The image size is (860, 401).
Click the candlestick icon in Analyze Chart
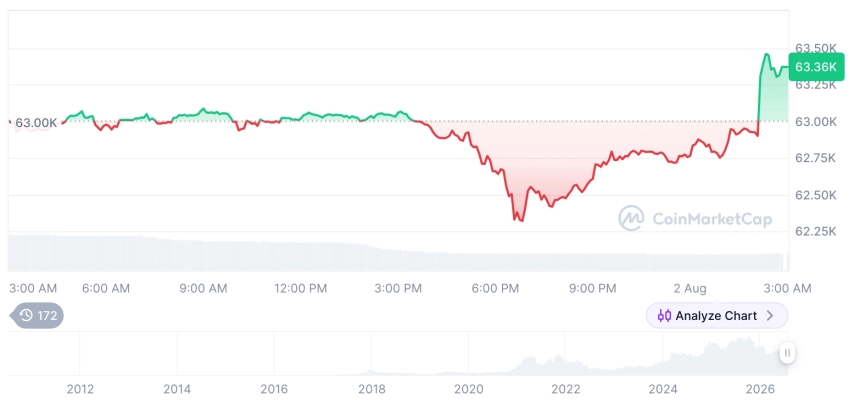664,315
